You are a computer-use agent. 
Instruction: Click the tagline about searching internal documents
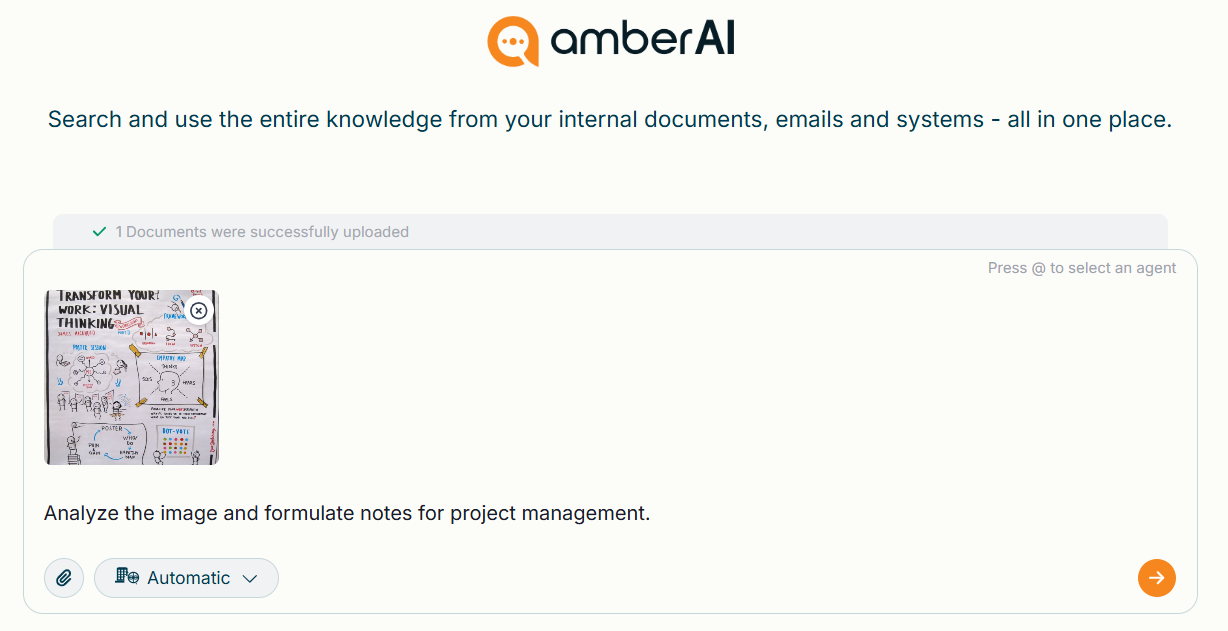609,120
